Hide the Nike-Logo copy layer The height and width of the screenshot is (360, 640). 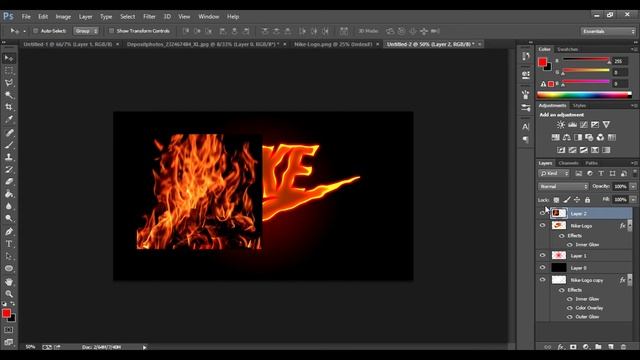[x=542, y=280]
